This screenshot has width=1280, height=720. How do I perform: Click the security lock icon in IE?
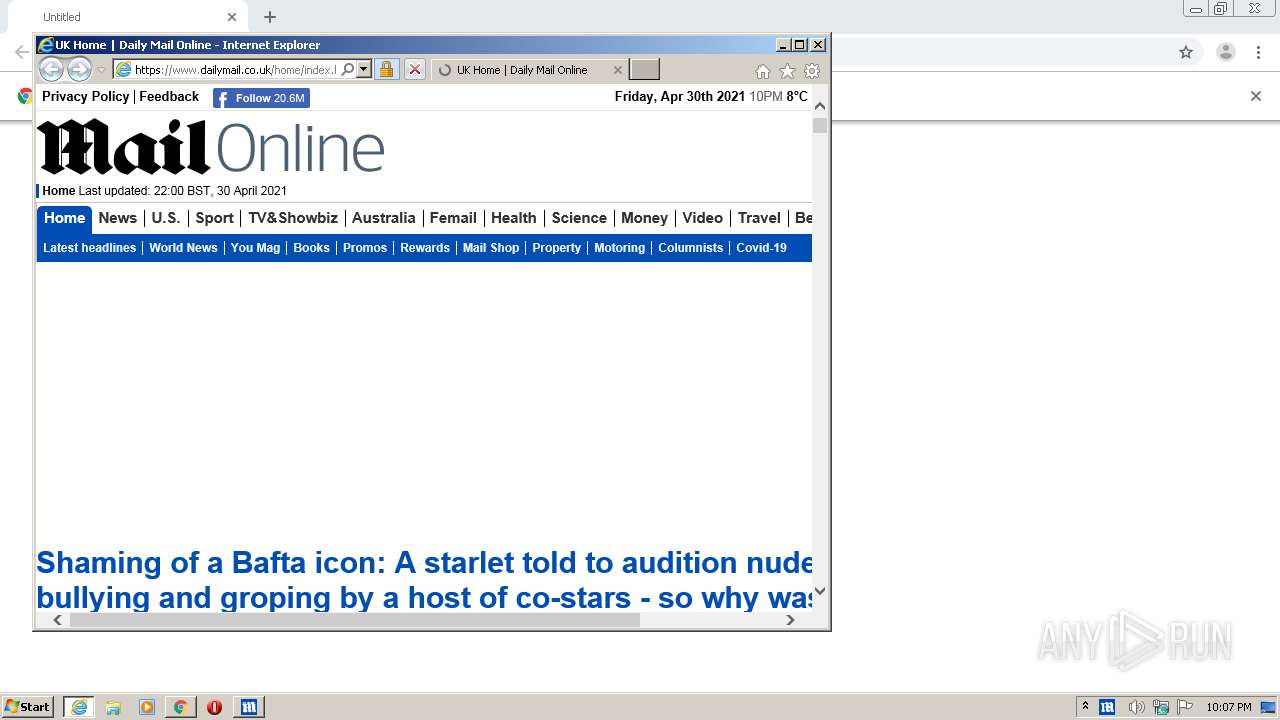point(386,69)
